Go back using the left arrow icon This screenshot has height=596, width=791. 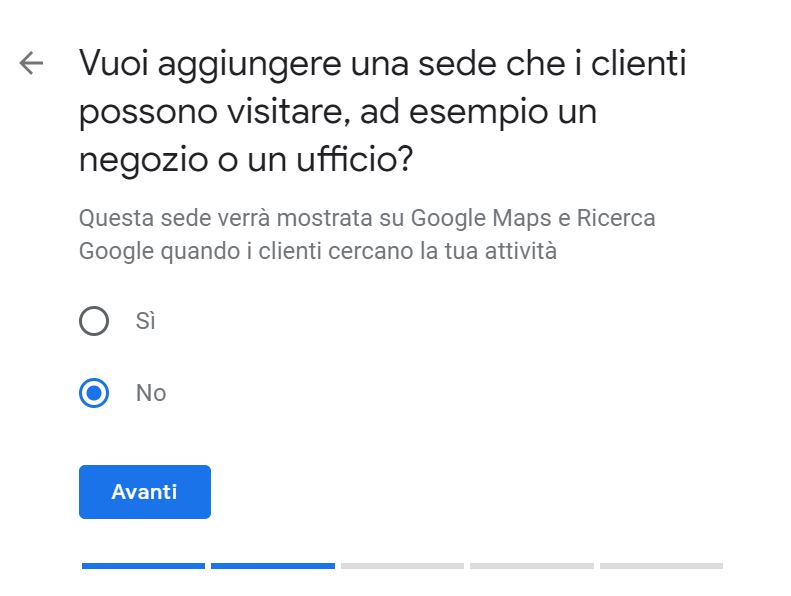pos(31,64)
